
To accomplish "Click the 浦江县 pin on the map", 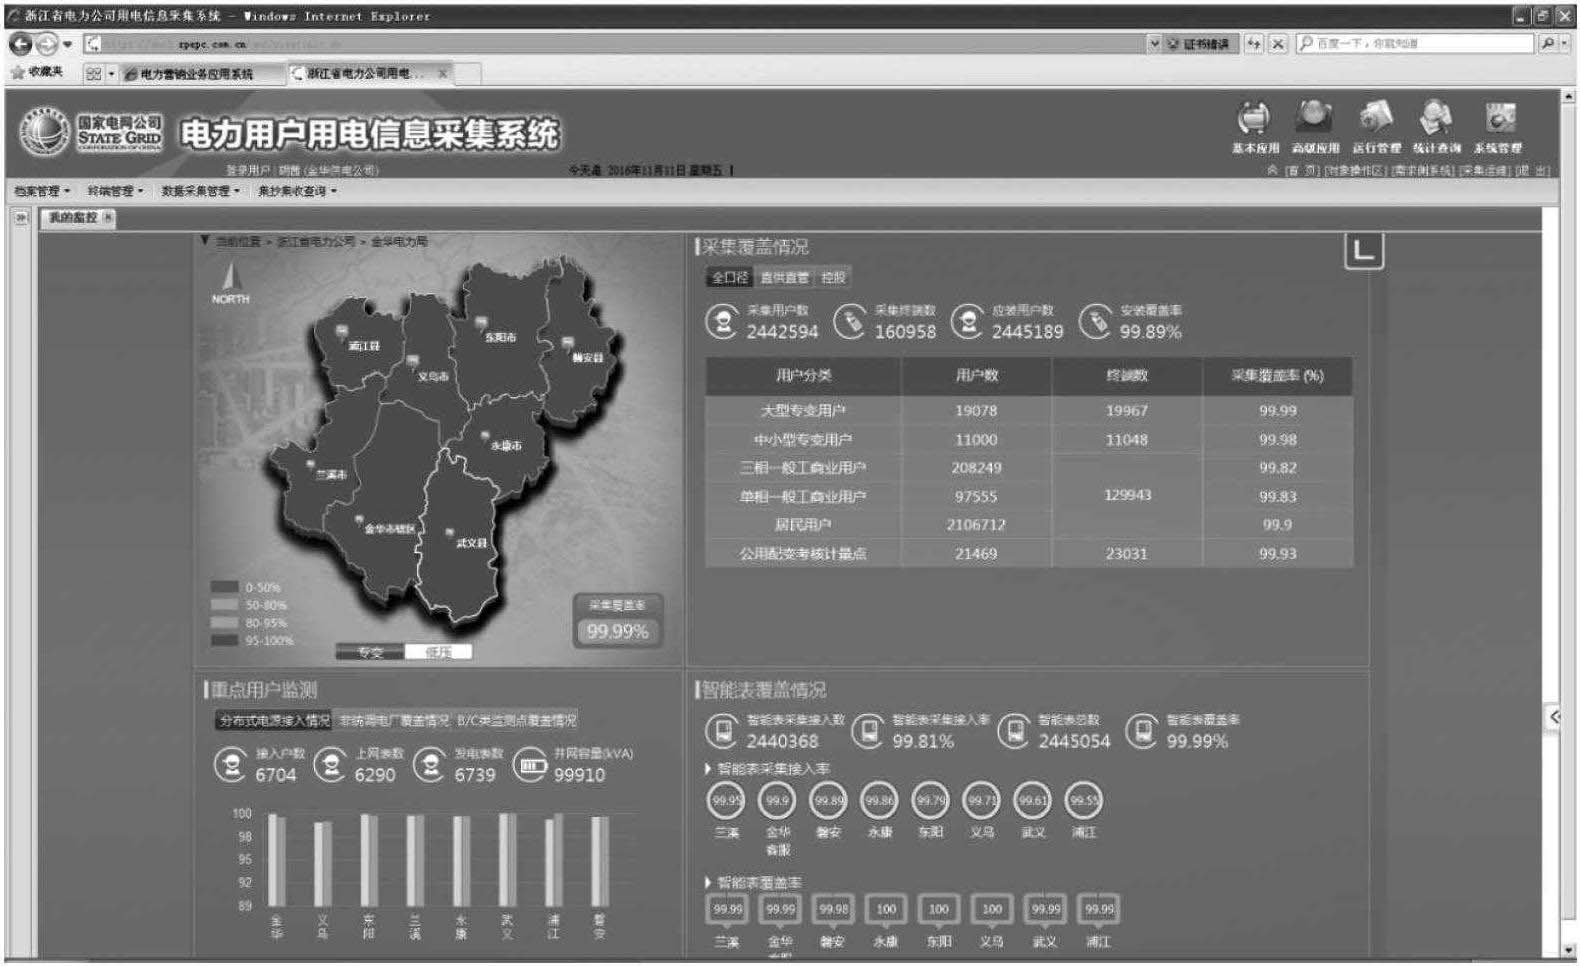I will point(342,330).
